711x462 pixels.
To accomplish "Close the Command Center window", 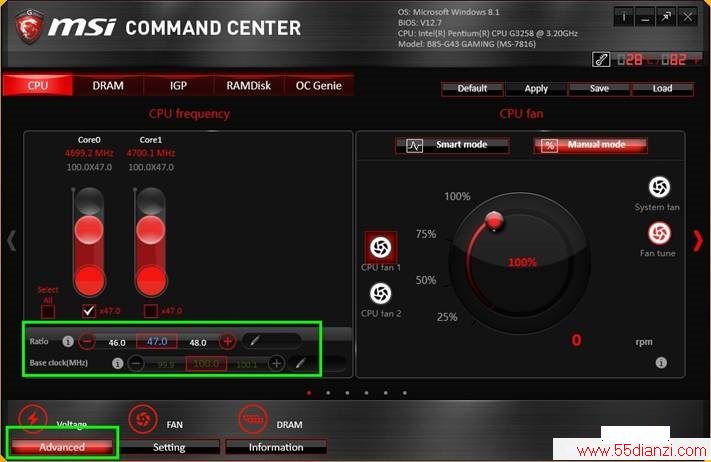I will click(x=687, y=17).
